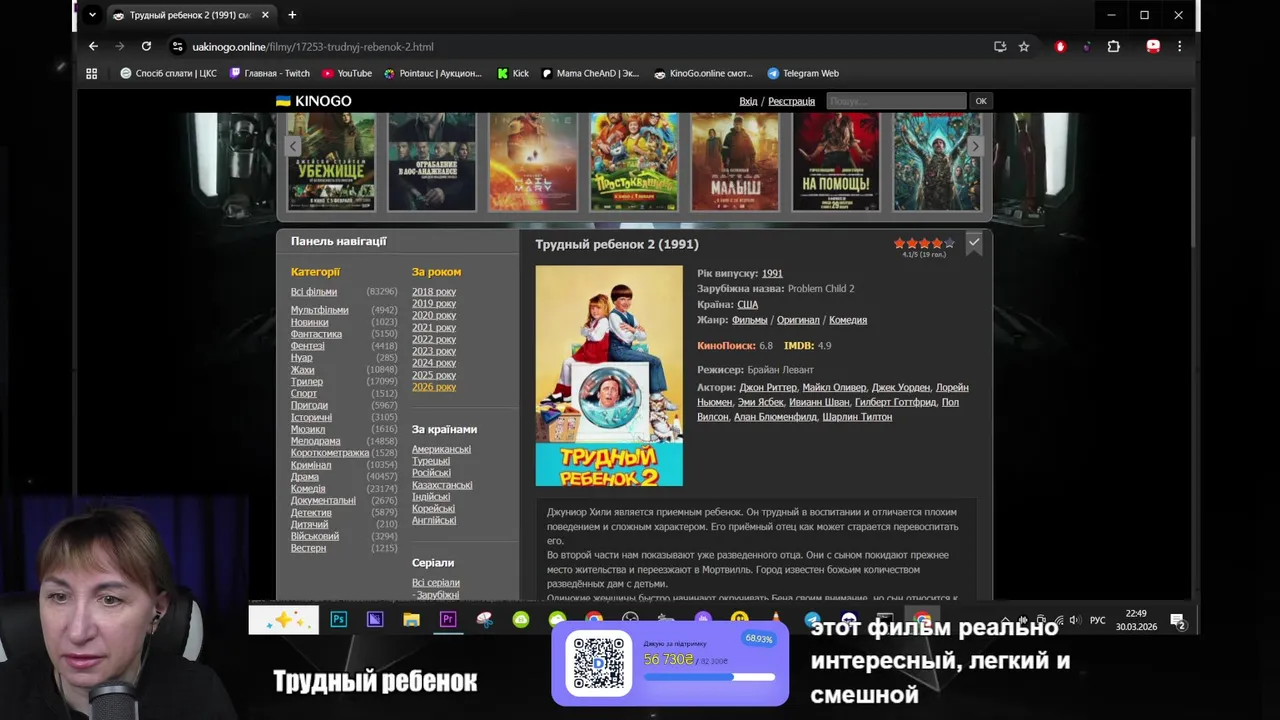Open the Telegram Web bookmark
1280x720 pixels.
click(803, 73)
